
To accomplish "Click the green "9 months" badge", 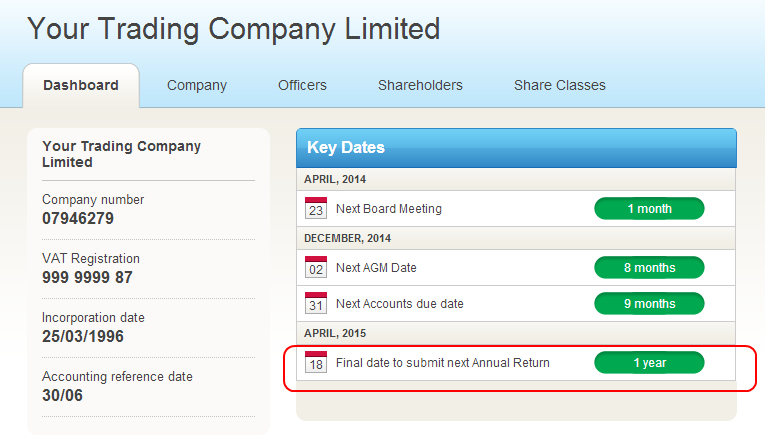I will (649, 303).
